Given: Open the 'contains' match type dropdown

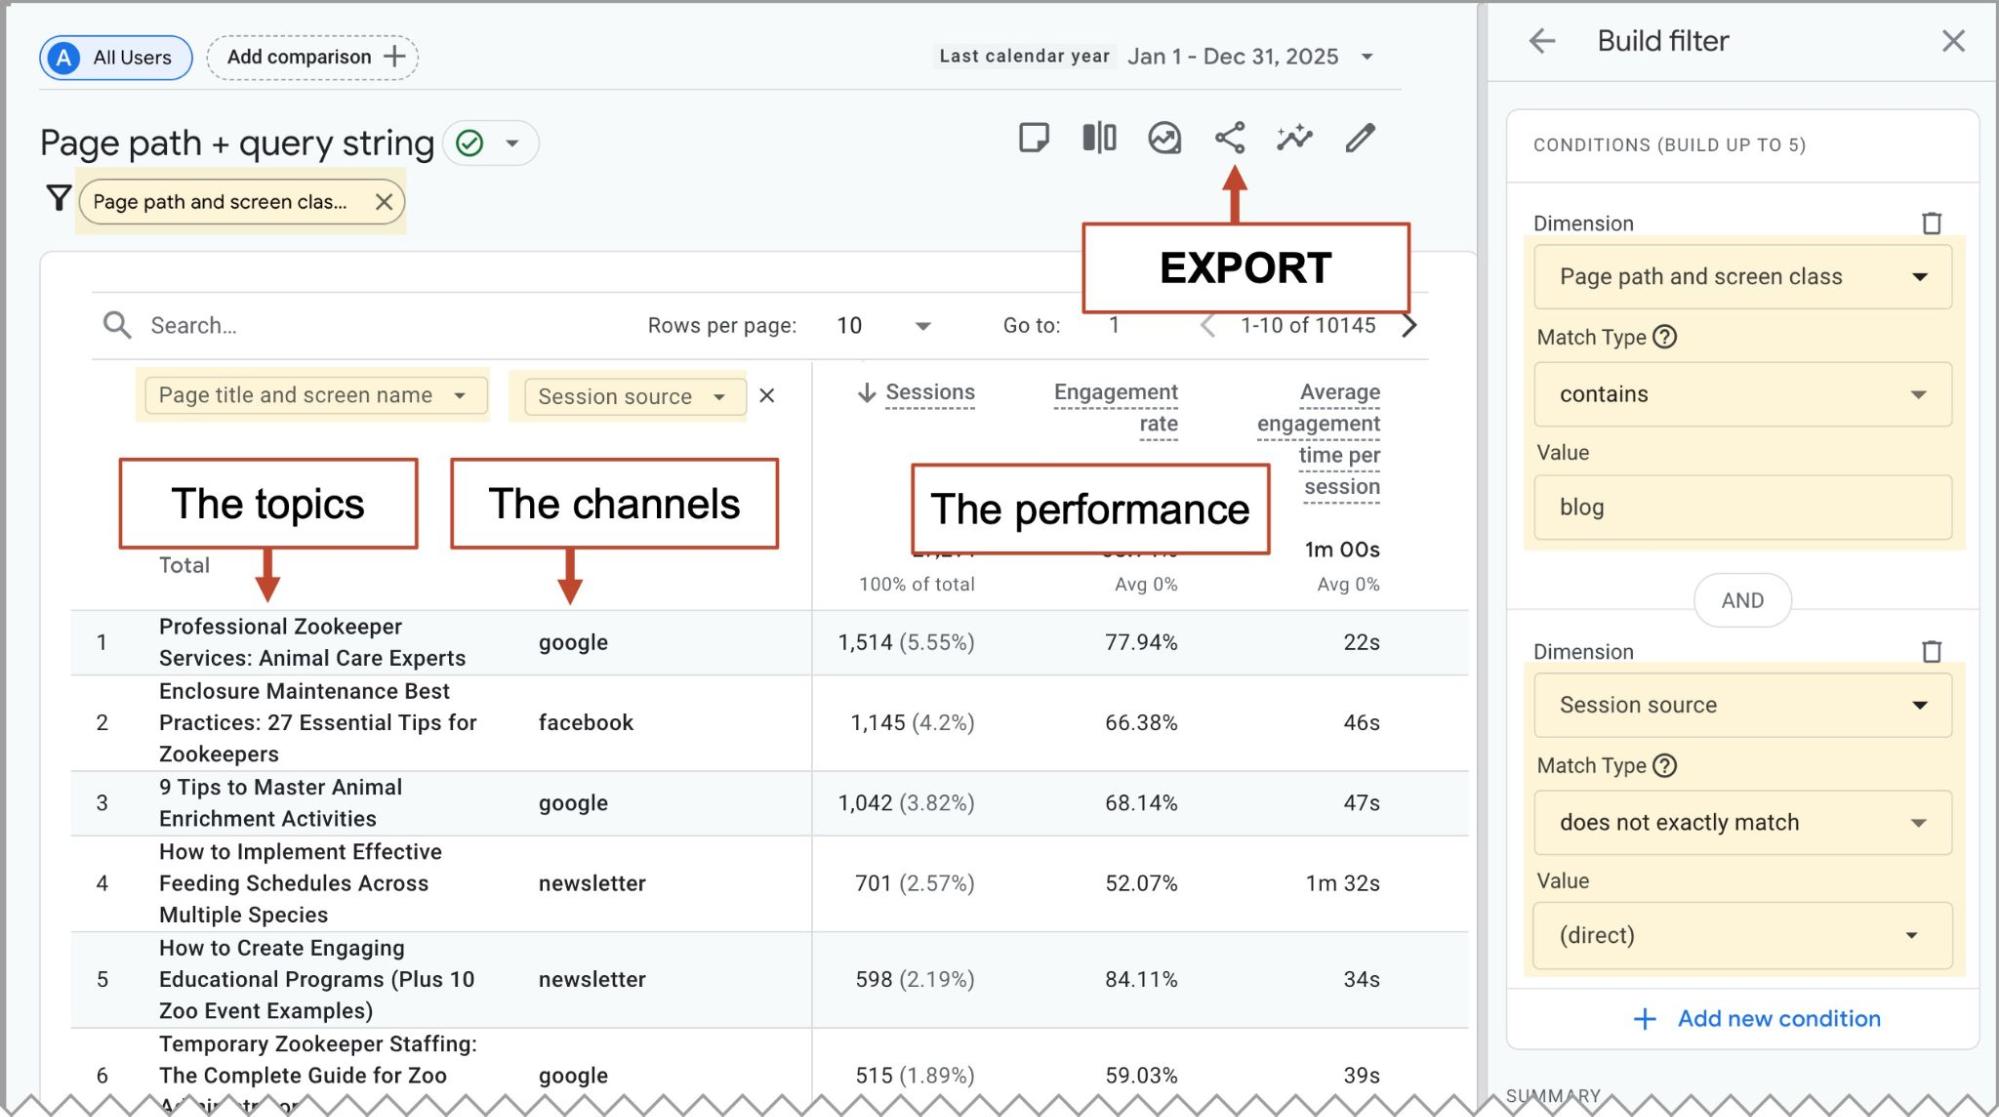Looking at the screenshot, I should tap(1742, 394).
